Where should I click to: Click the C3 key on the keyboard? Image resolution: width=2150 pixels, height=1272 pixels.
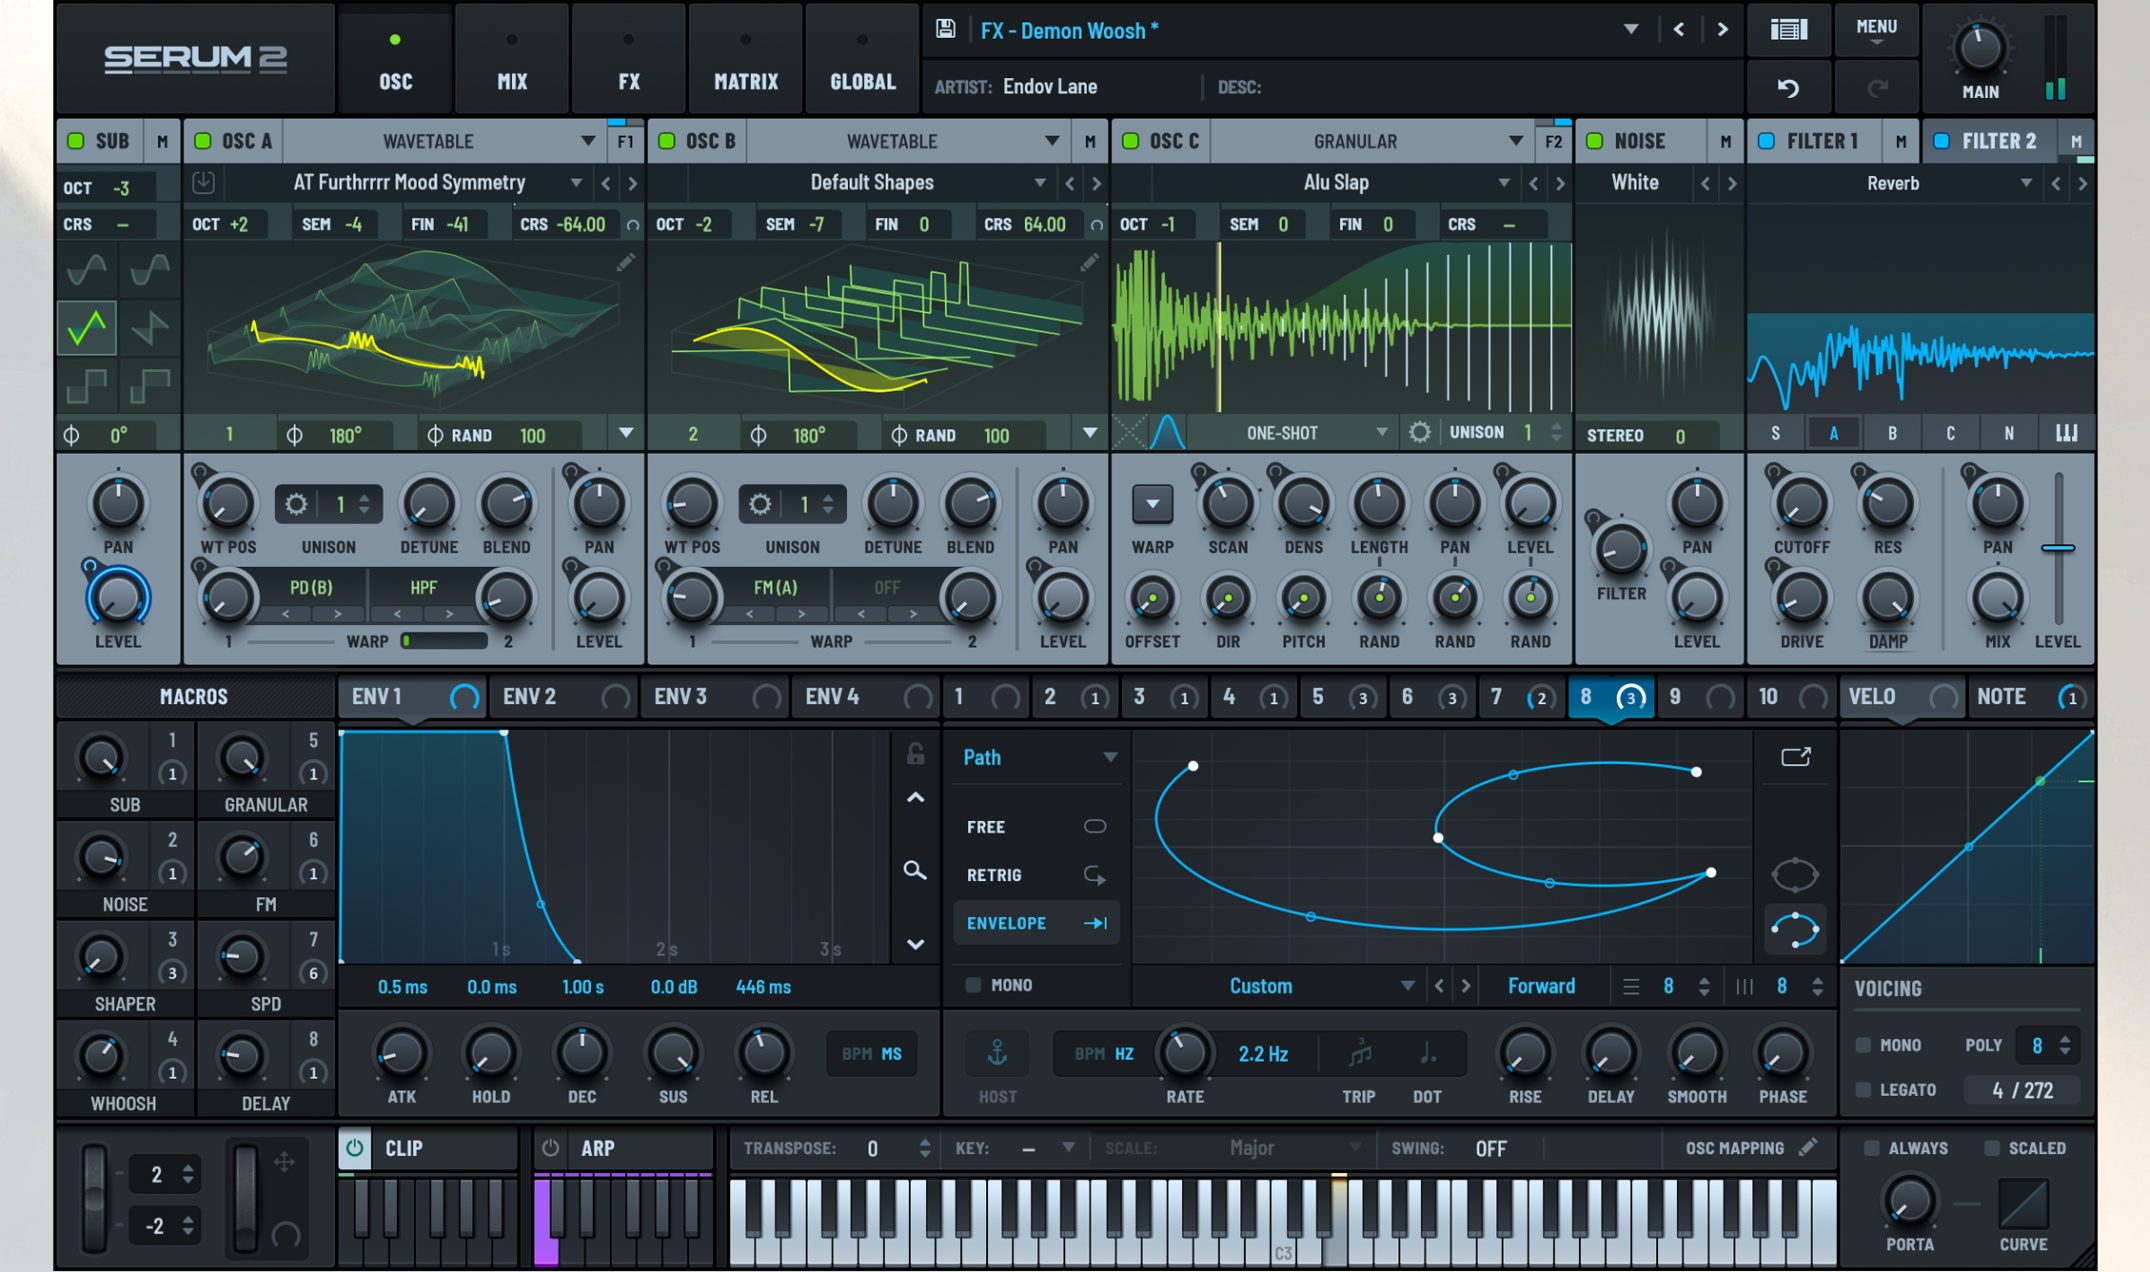pos(1283,1225)
